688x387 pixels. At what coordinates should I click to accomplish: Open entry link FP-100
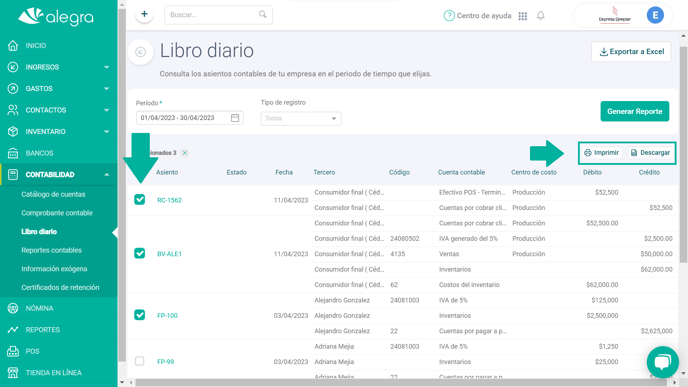pyautogui.click(x=167, y=315)
